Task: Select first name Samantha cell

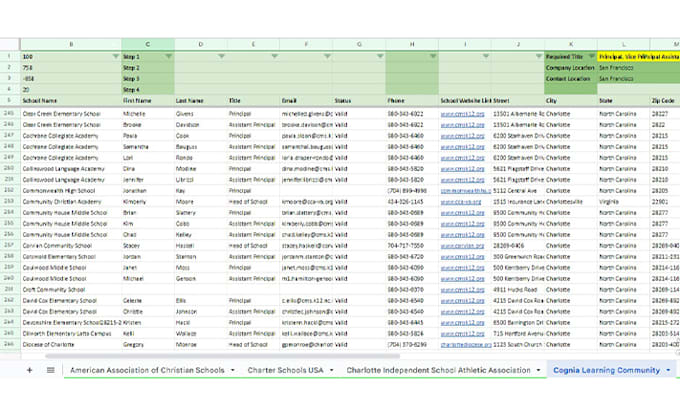Action: coord(148,147)
